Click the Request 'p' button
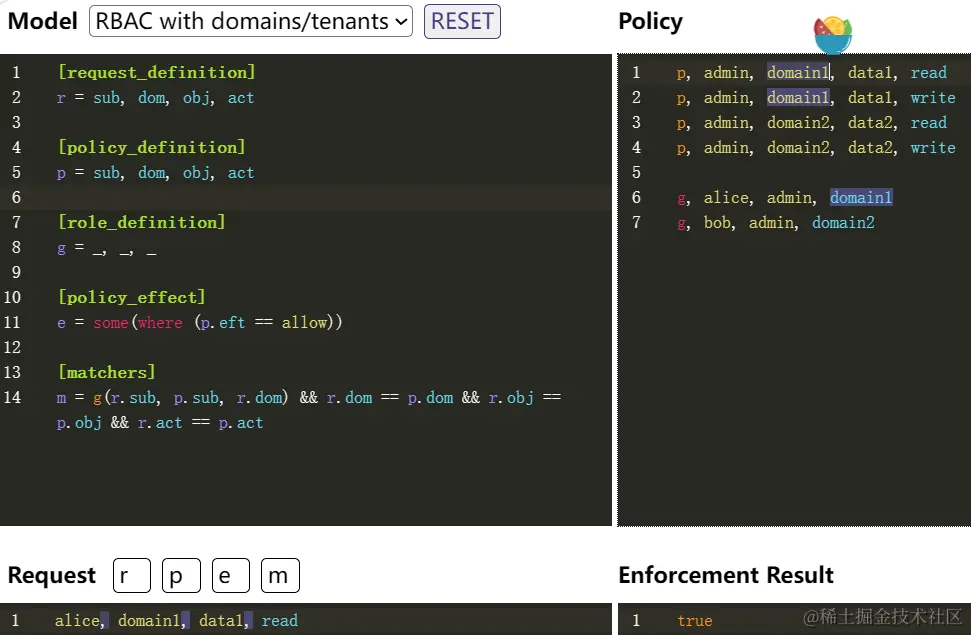 coord(181,576)
